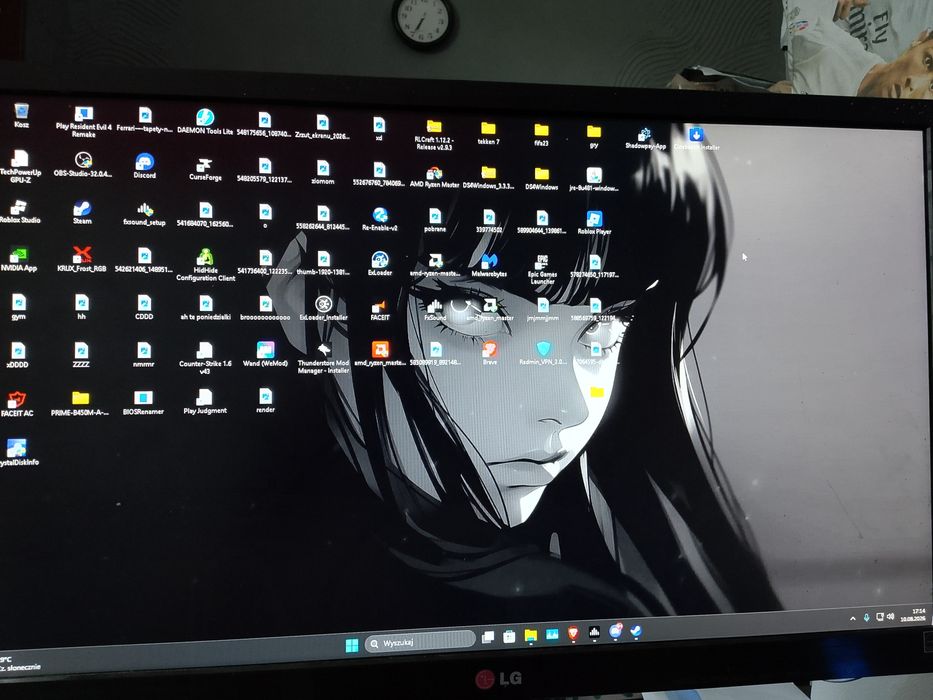Click the PRIME-B450M-A folder
The width and height of the screenshot is (933, 700).
(80, 403)
